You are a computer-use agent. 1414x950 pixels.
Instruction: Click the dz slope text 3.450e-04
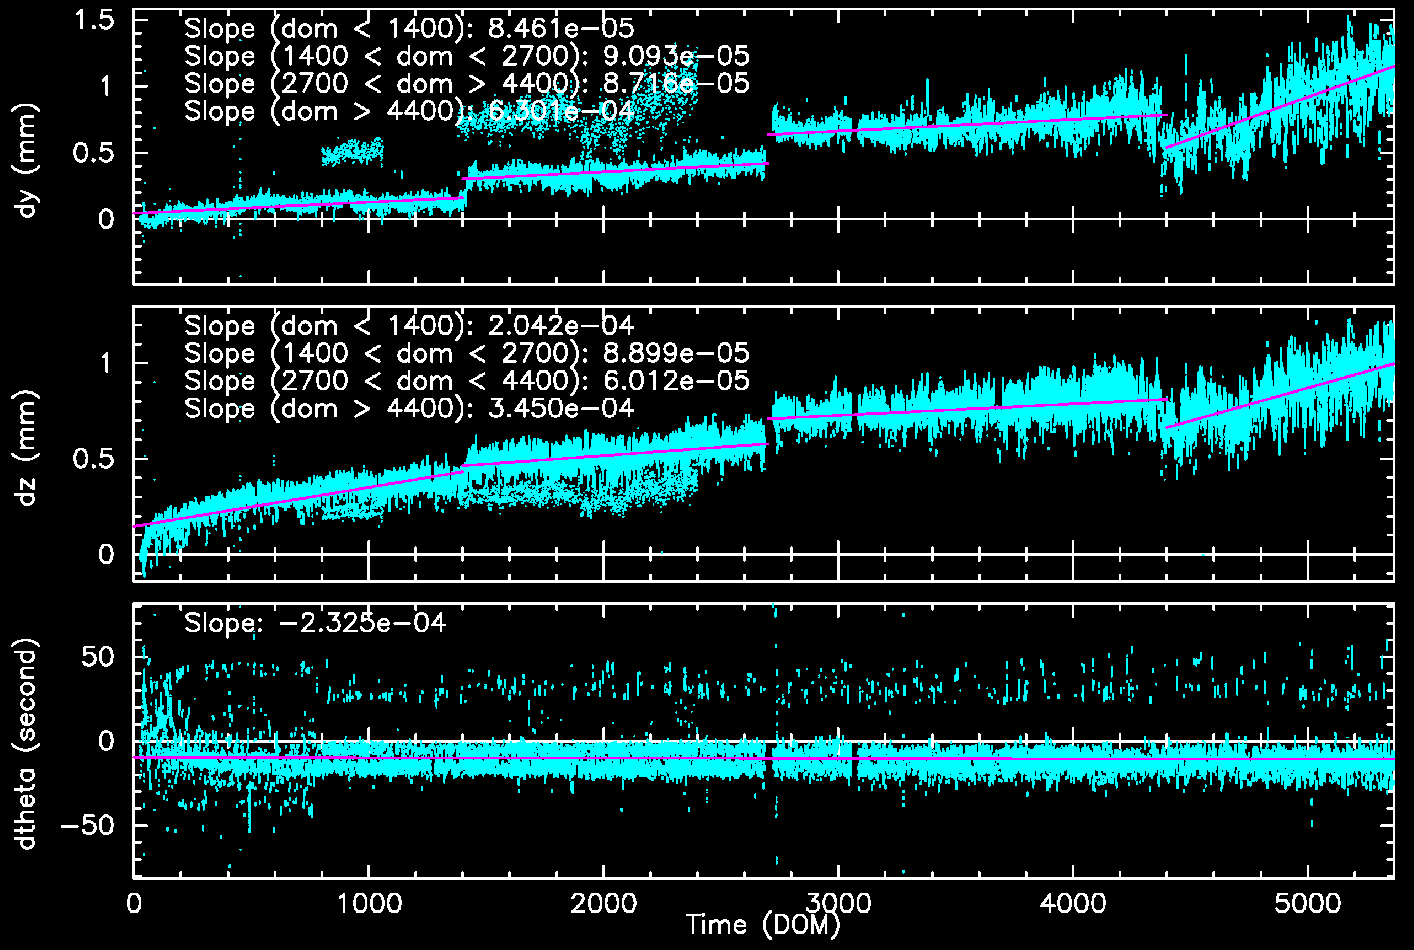click(x=561, y=409)
